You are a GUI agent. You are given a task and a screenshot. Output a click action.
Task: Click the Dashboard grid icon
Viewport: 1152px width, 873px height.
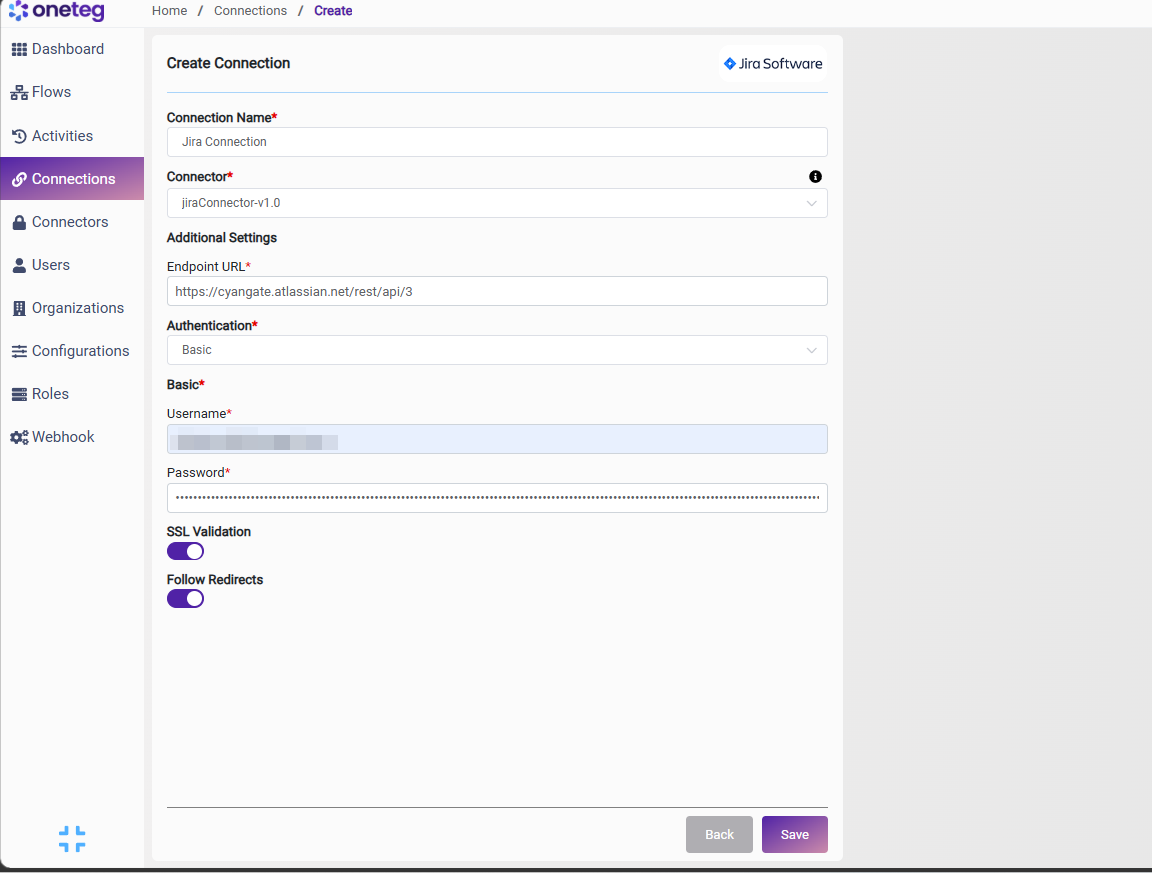pyautogui.click(x=19, y=49)
